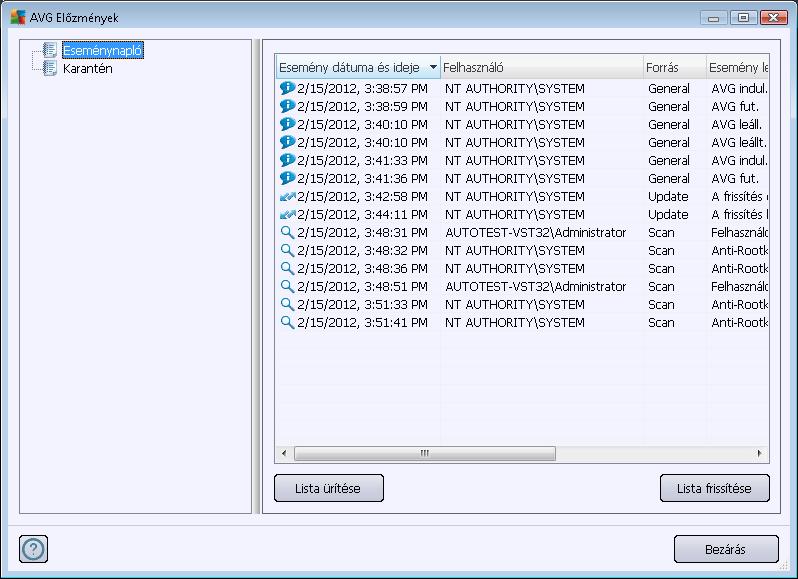Sort by the Forrás column header
798x579 pixels.
pos(675,67)
